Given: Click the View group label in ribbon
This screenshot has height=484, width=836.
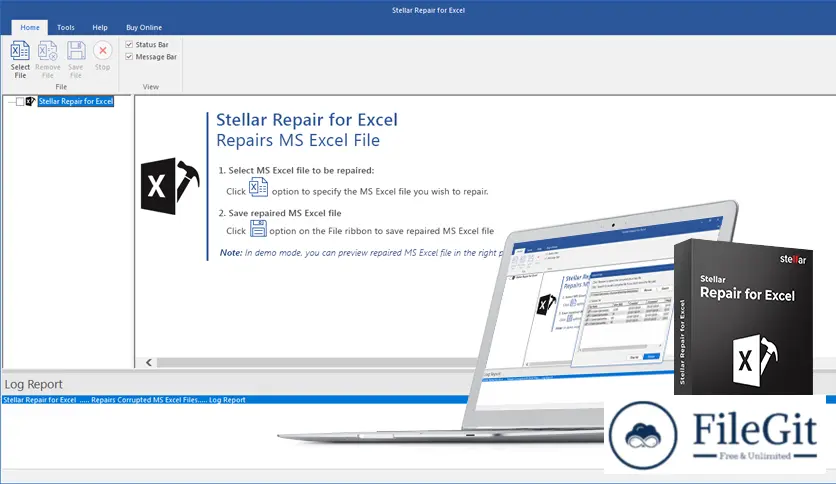Looking at the screenshot, I should [151, 86].
